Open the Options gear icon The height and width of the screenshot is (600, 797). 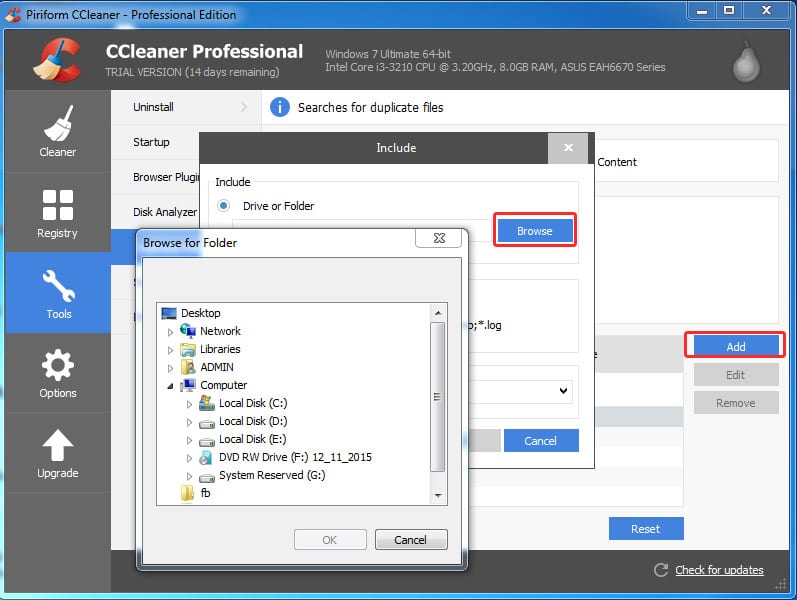click(57, 366)
